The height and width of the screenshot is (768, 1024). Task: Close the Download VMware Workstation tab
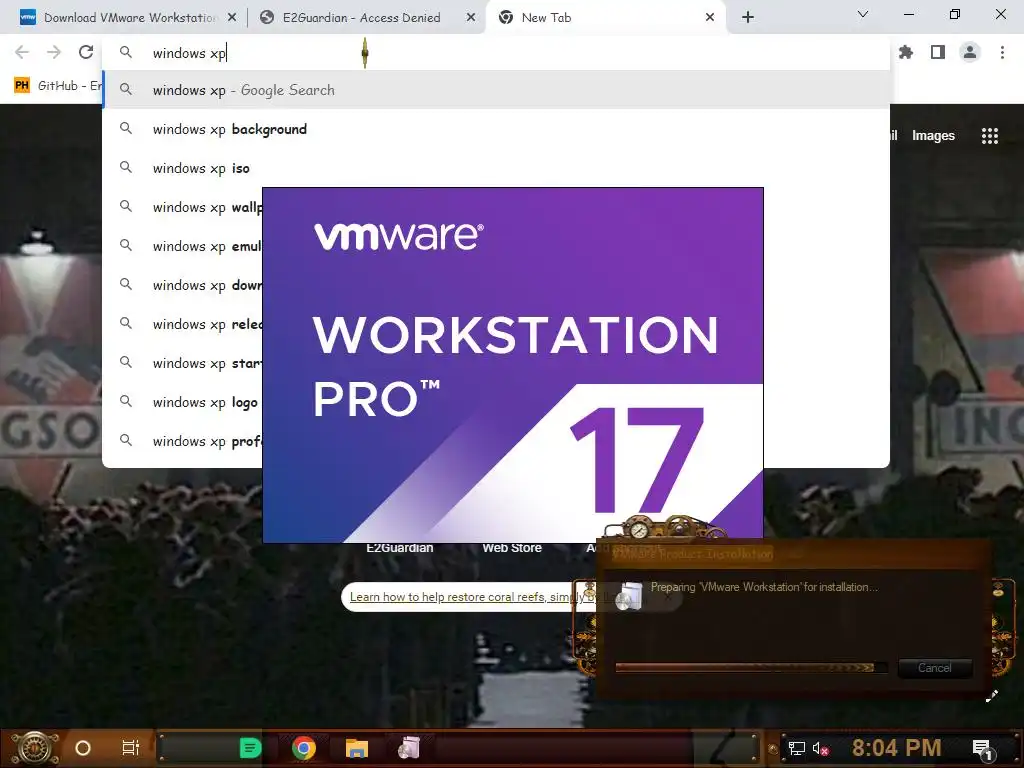click(x=232, y=18)
